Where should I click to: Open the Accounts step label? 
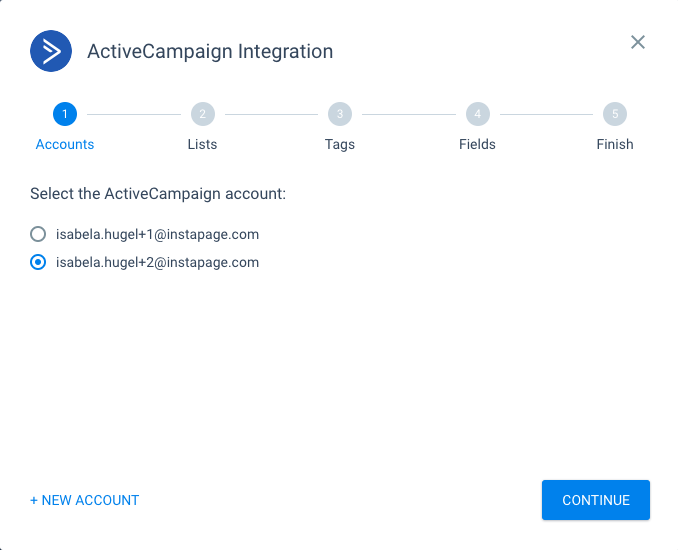(x=65, y=144)
